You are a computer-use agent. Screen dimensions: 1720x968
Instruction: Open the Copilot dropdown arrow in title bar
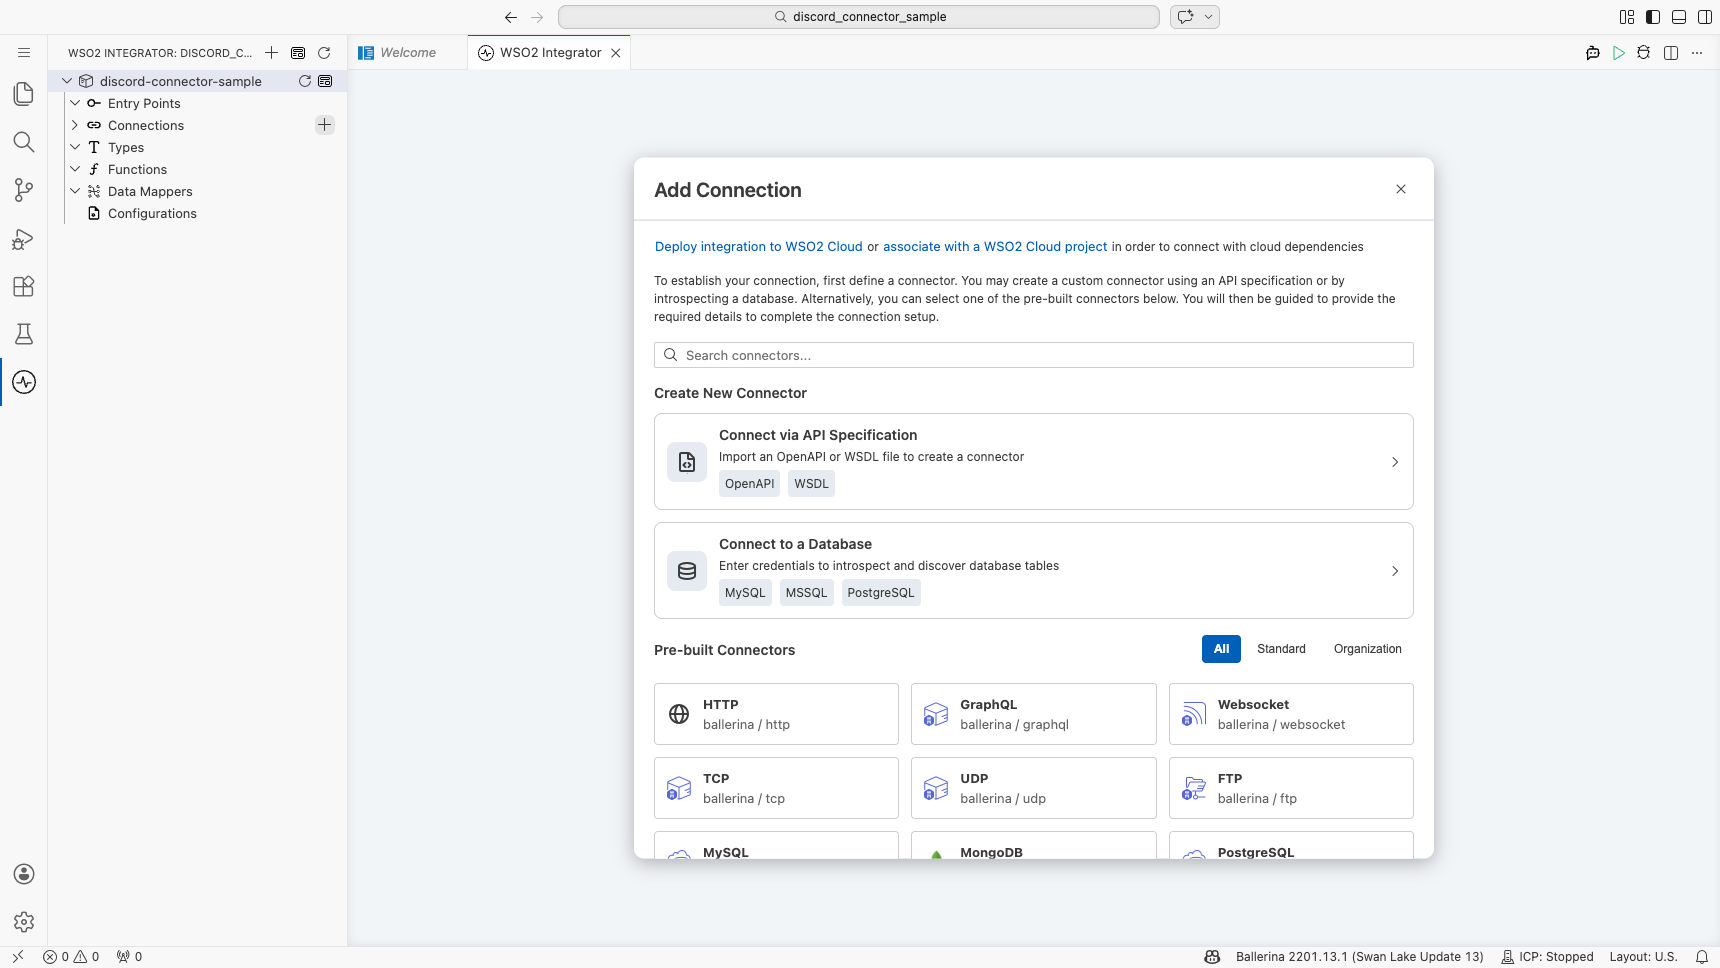[x=1208, y=17]
